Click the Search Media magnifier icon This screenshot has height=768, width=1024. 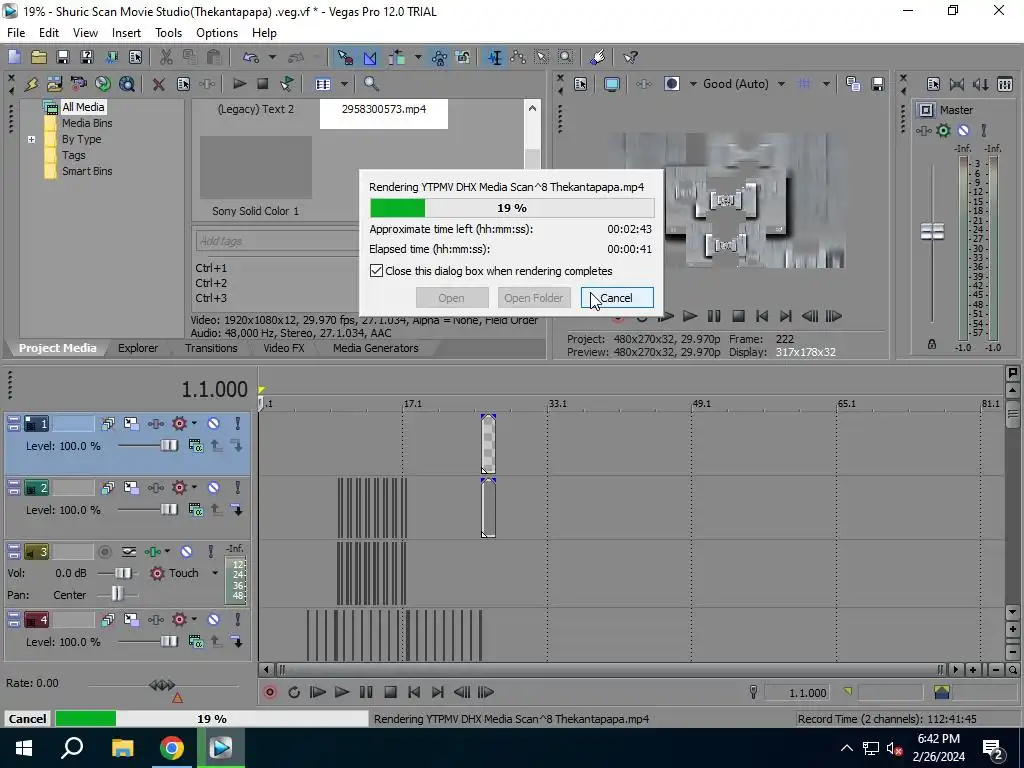(x=371, y=84)
